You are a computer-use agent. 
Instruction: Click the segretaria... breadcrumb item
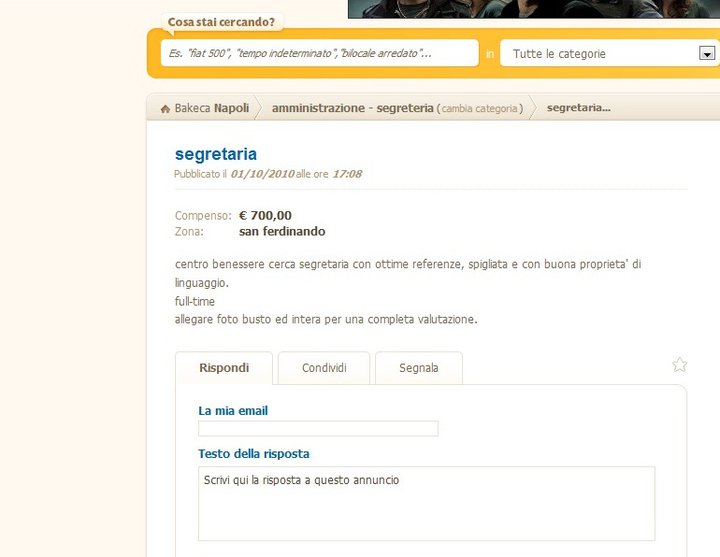click(x=579, y=108)
